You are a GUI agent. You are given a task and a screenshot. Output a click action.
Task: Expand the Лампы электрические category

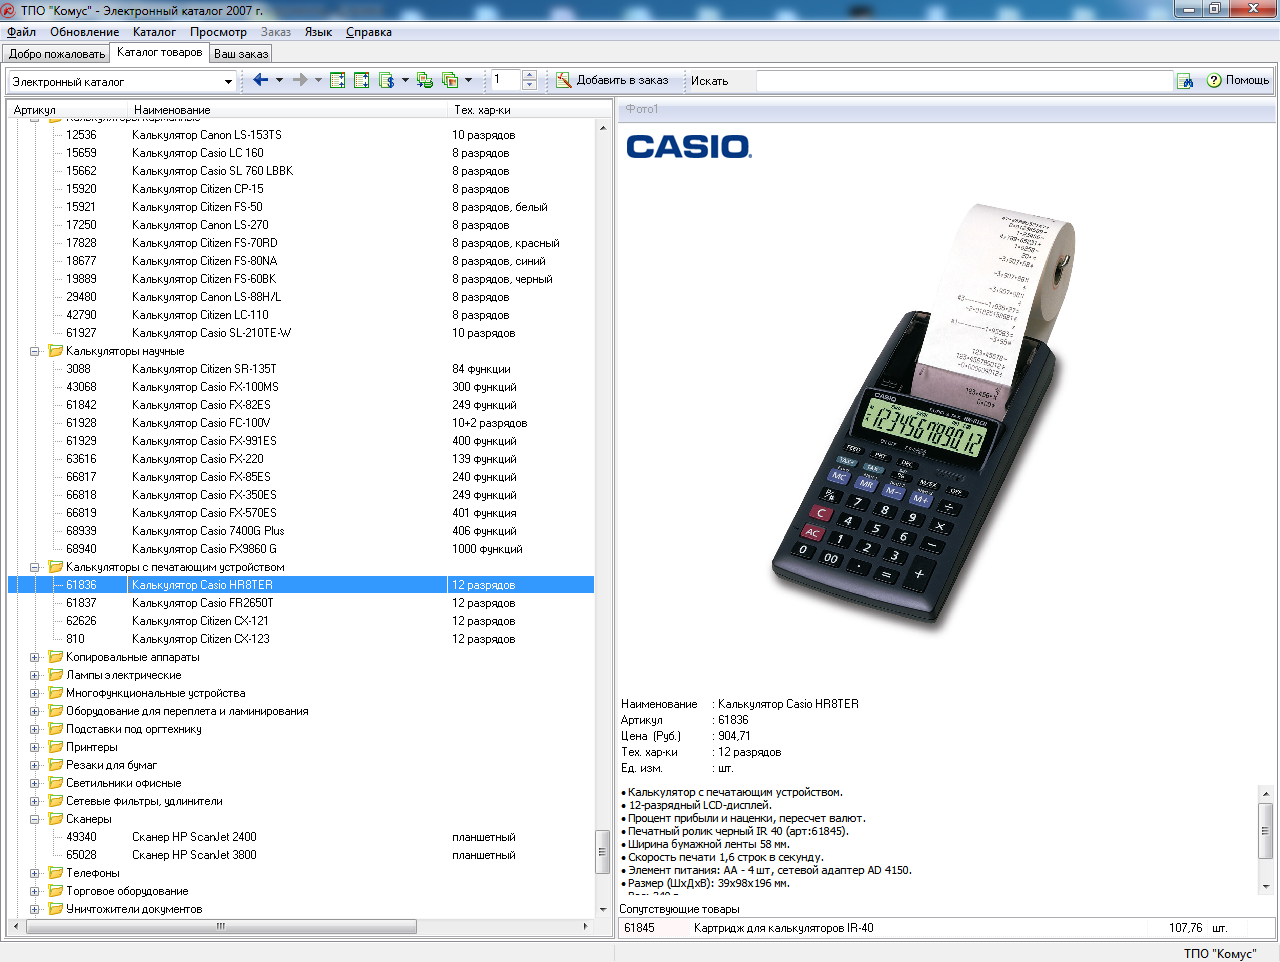34,675
